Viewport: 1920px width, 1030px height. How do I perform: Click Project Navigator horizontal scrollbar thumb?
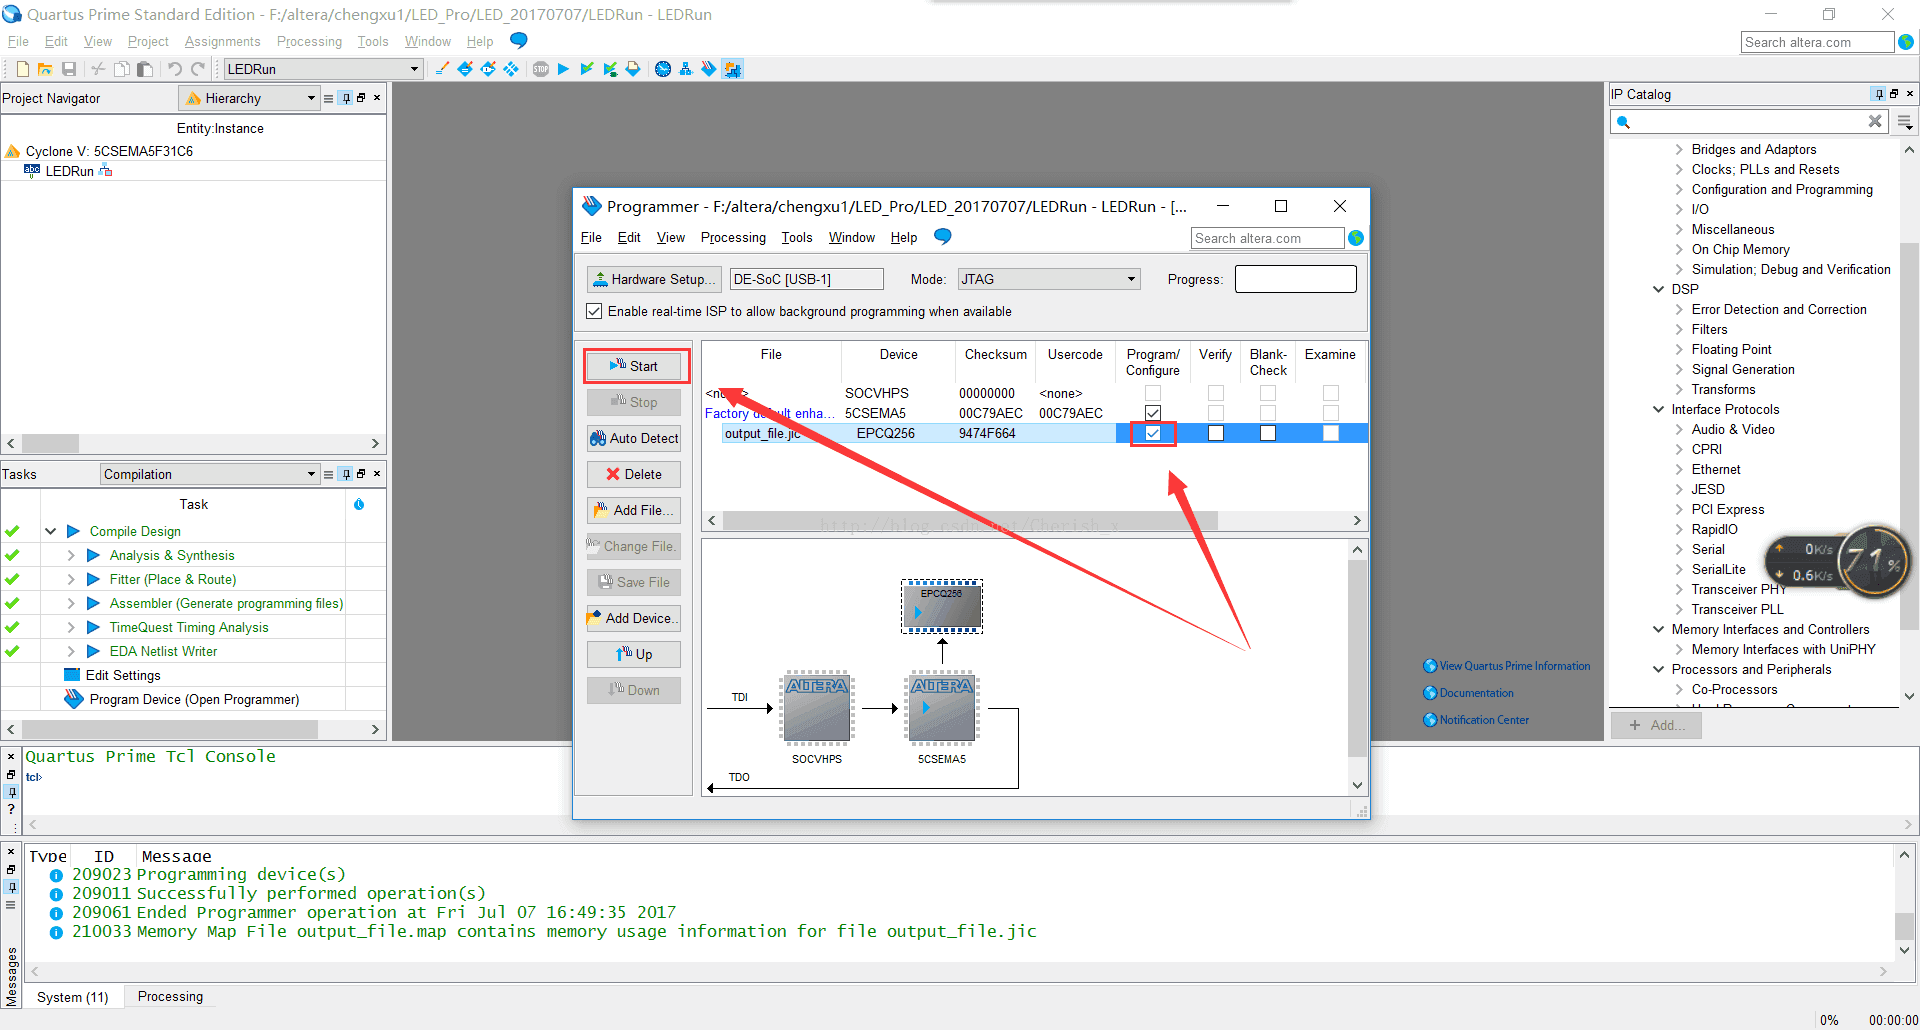(x=50, y=443)
